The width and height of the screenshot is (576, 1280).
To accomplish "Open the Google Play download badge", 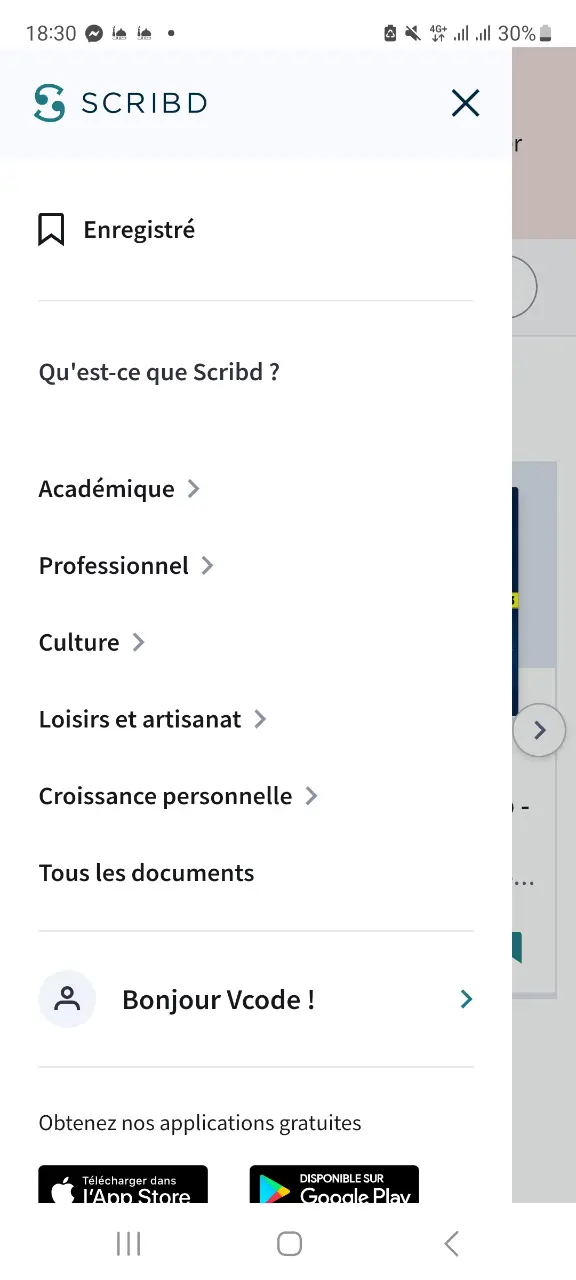I will point(334,1185).
